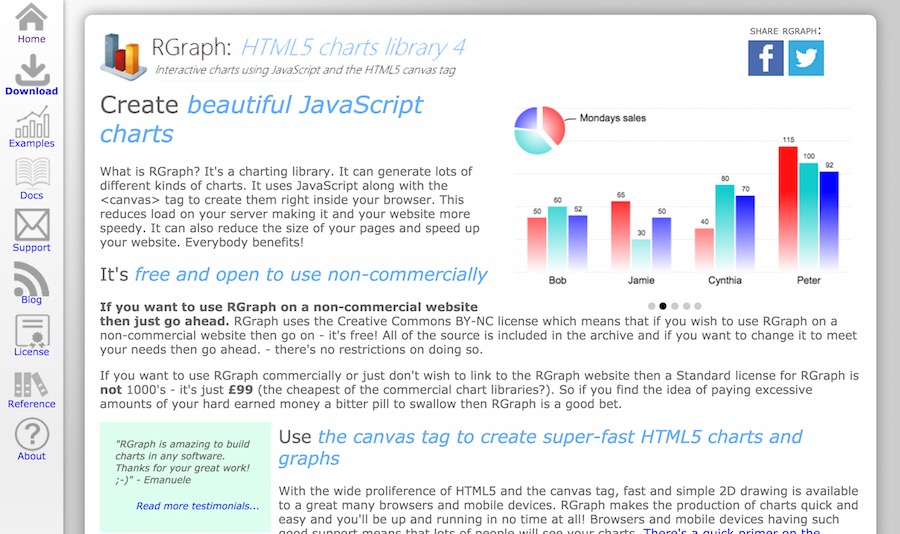
Task: Click the Download sidebar icon
Action: tap(32, 69)
